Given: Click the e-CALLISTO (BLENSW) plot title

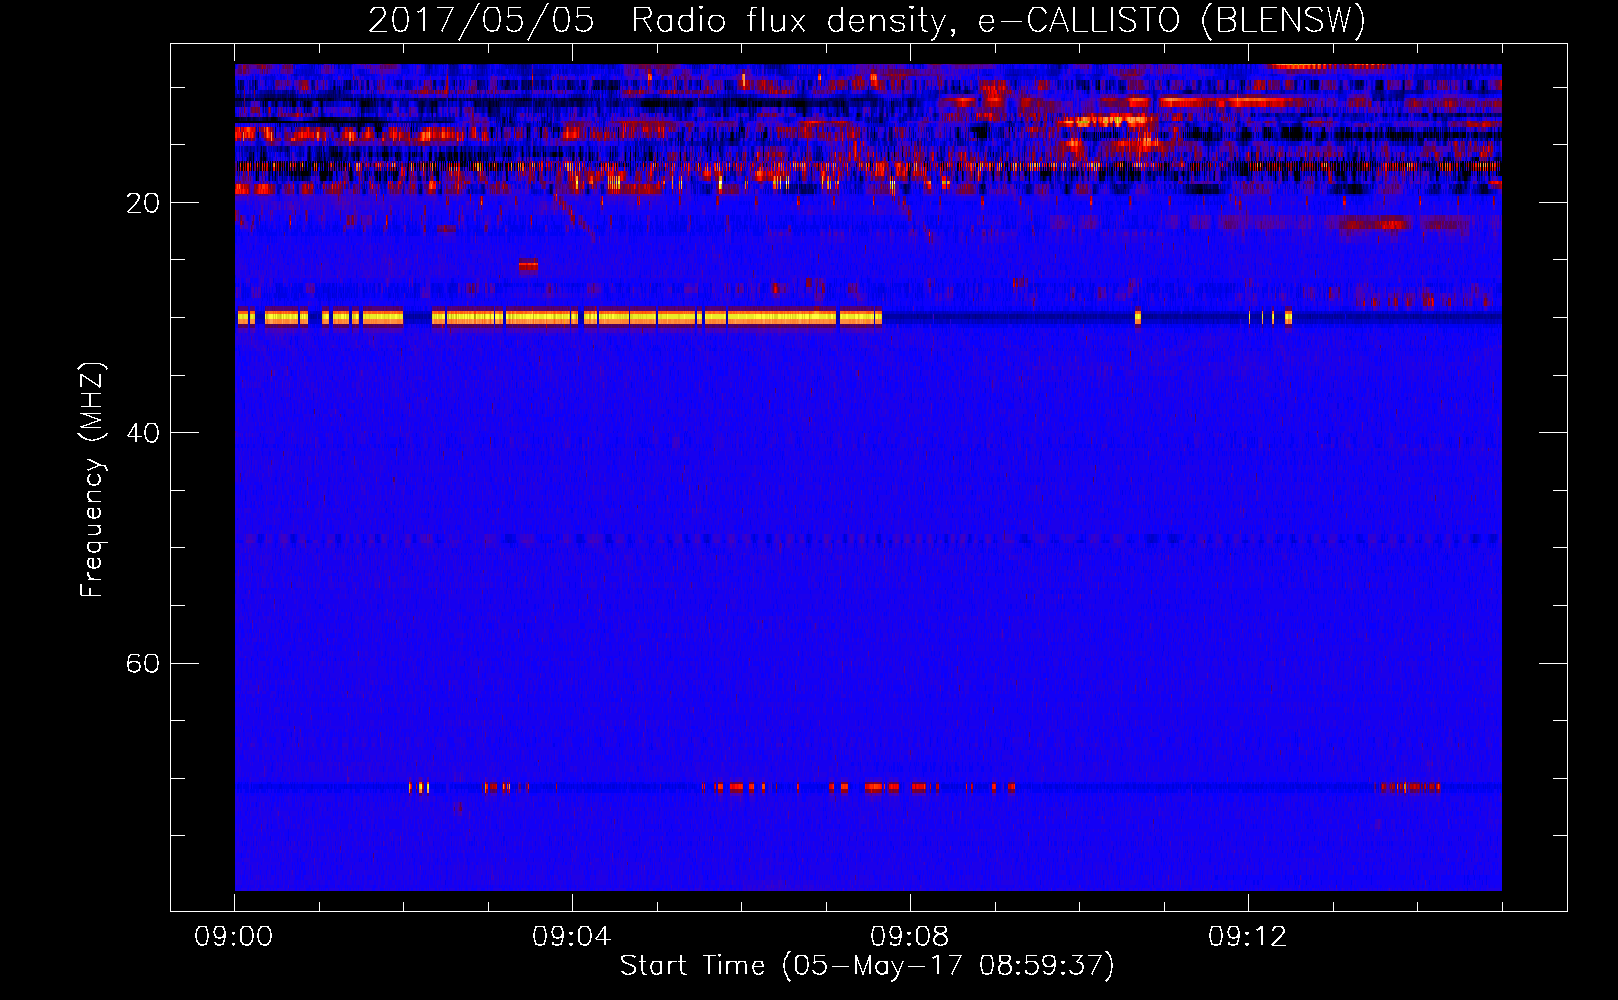Looking at the screenshot, I should (1171, 20).
